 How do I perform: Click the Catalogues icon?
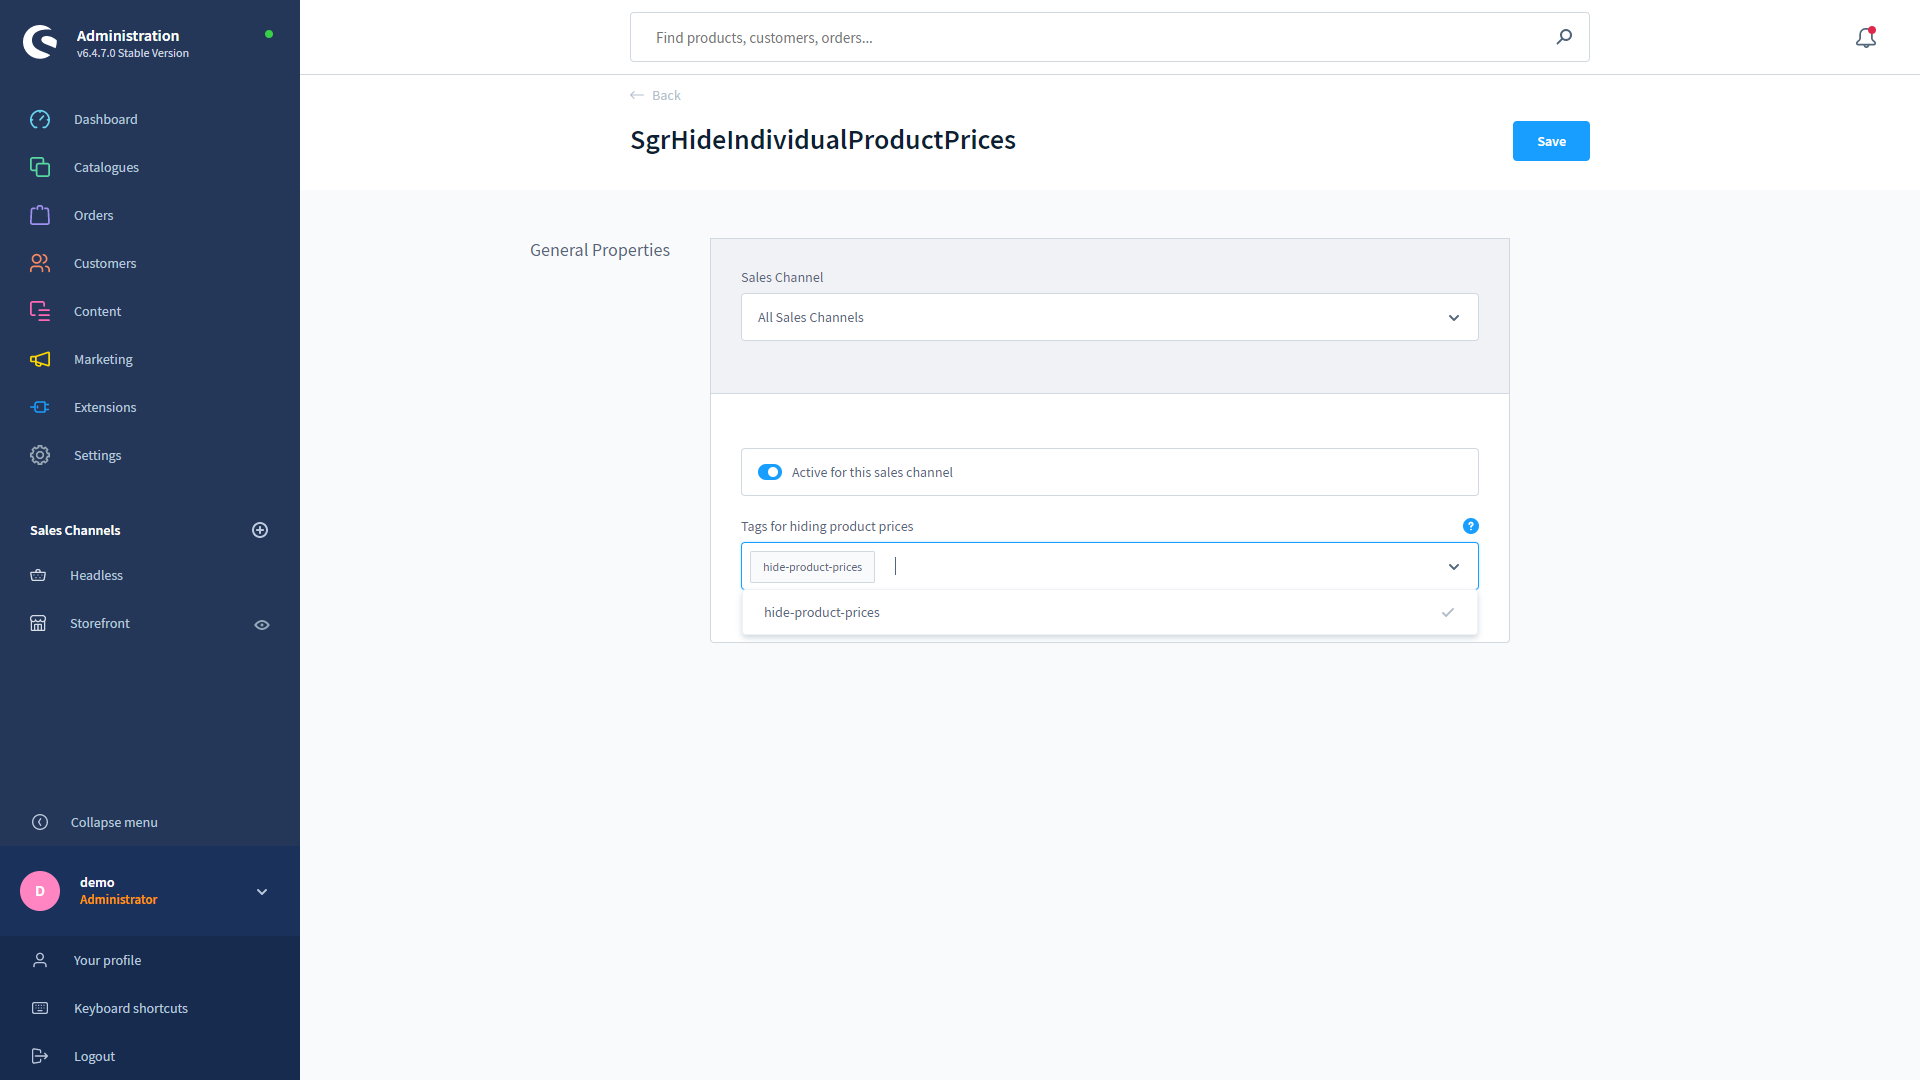(x=40, y=167)
